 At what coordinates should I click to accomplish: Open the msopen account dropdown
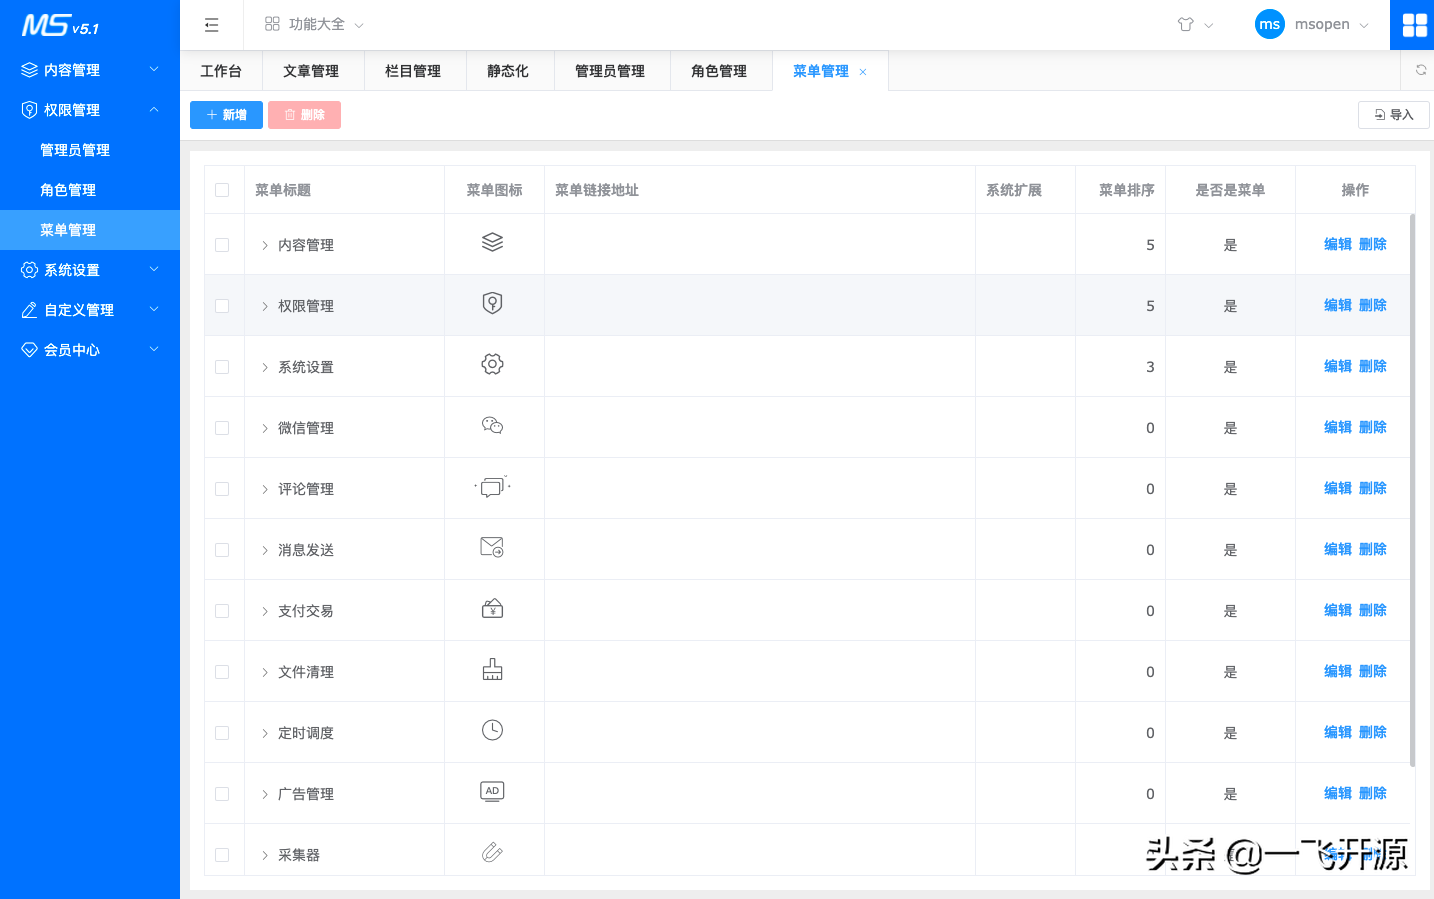click(x=1313, y=24)
